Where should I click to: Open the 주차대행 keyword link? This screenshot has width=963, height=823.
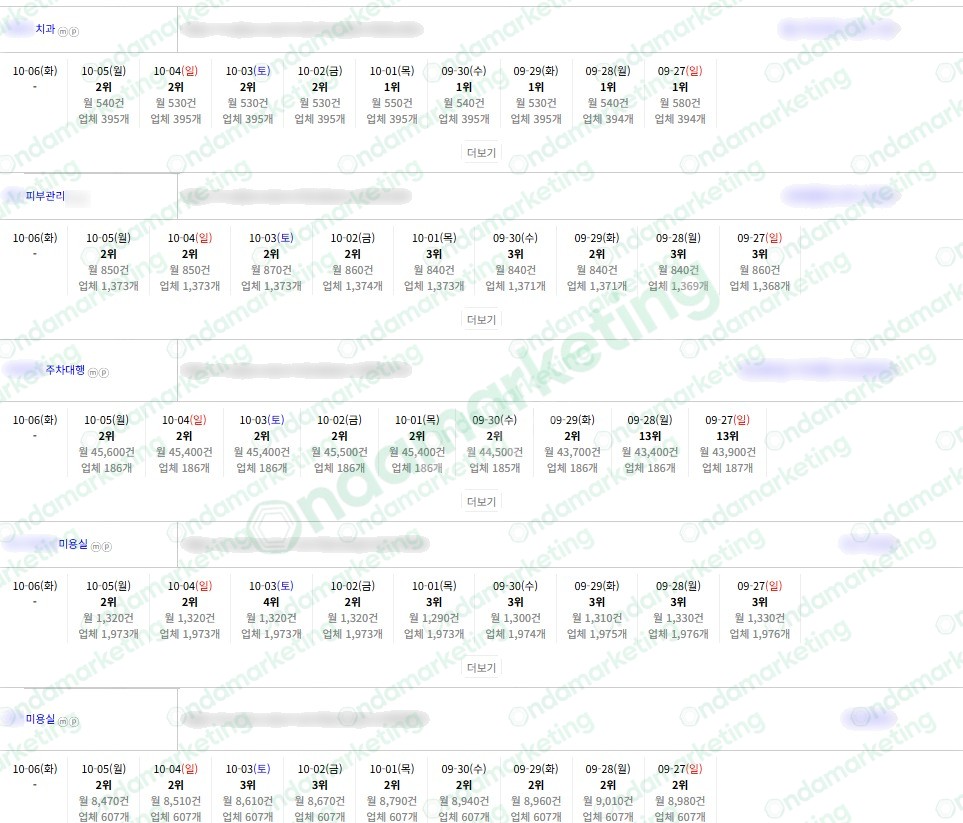click(65, 370)
